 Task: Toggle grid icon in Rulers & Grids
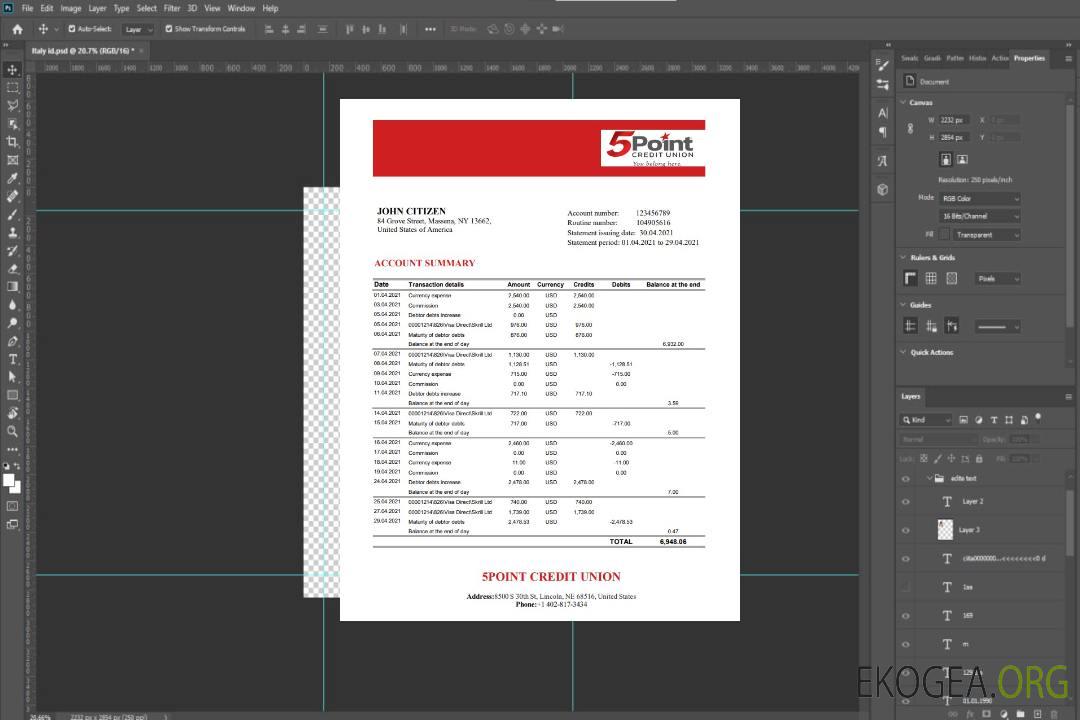pos(931,278)
